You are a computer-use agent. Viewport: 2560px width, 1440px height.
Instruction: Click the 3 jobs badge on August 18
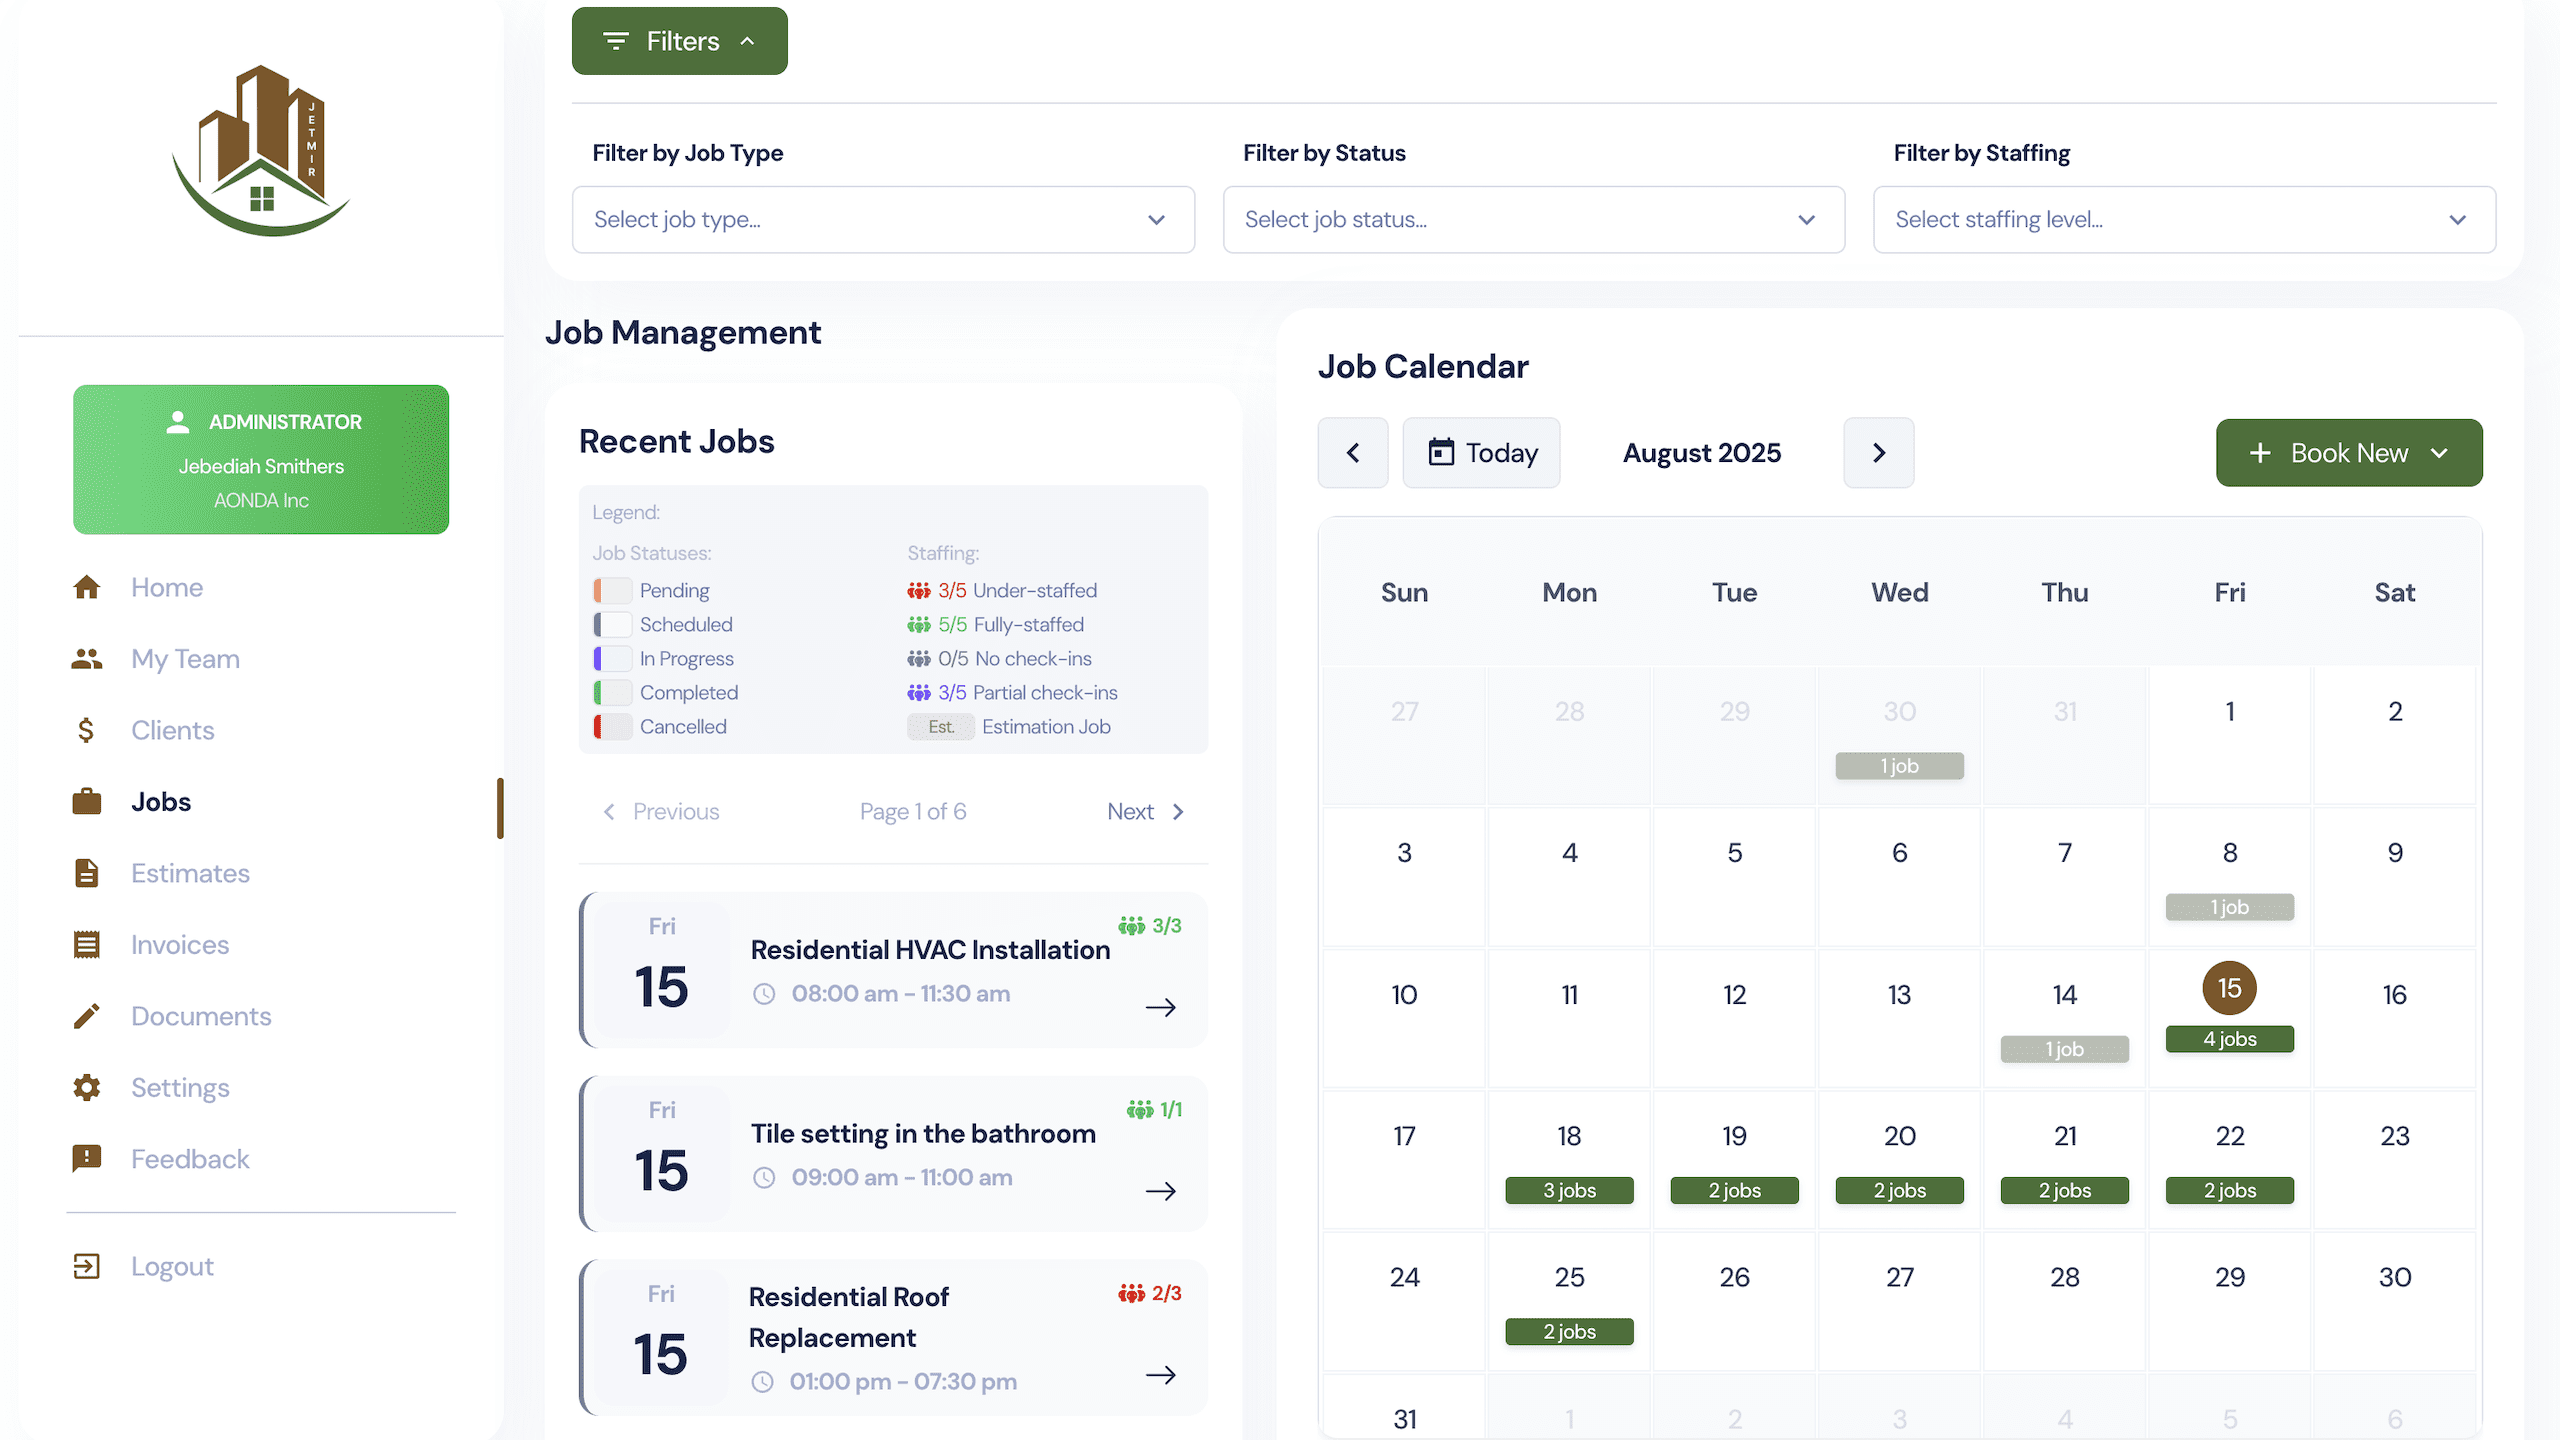(x=1569, y=1191)
